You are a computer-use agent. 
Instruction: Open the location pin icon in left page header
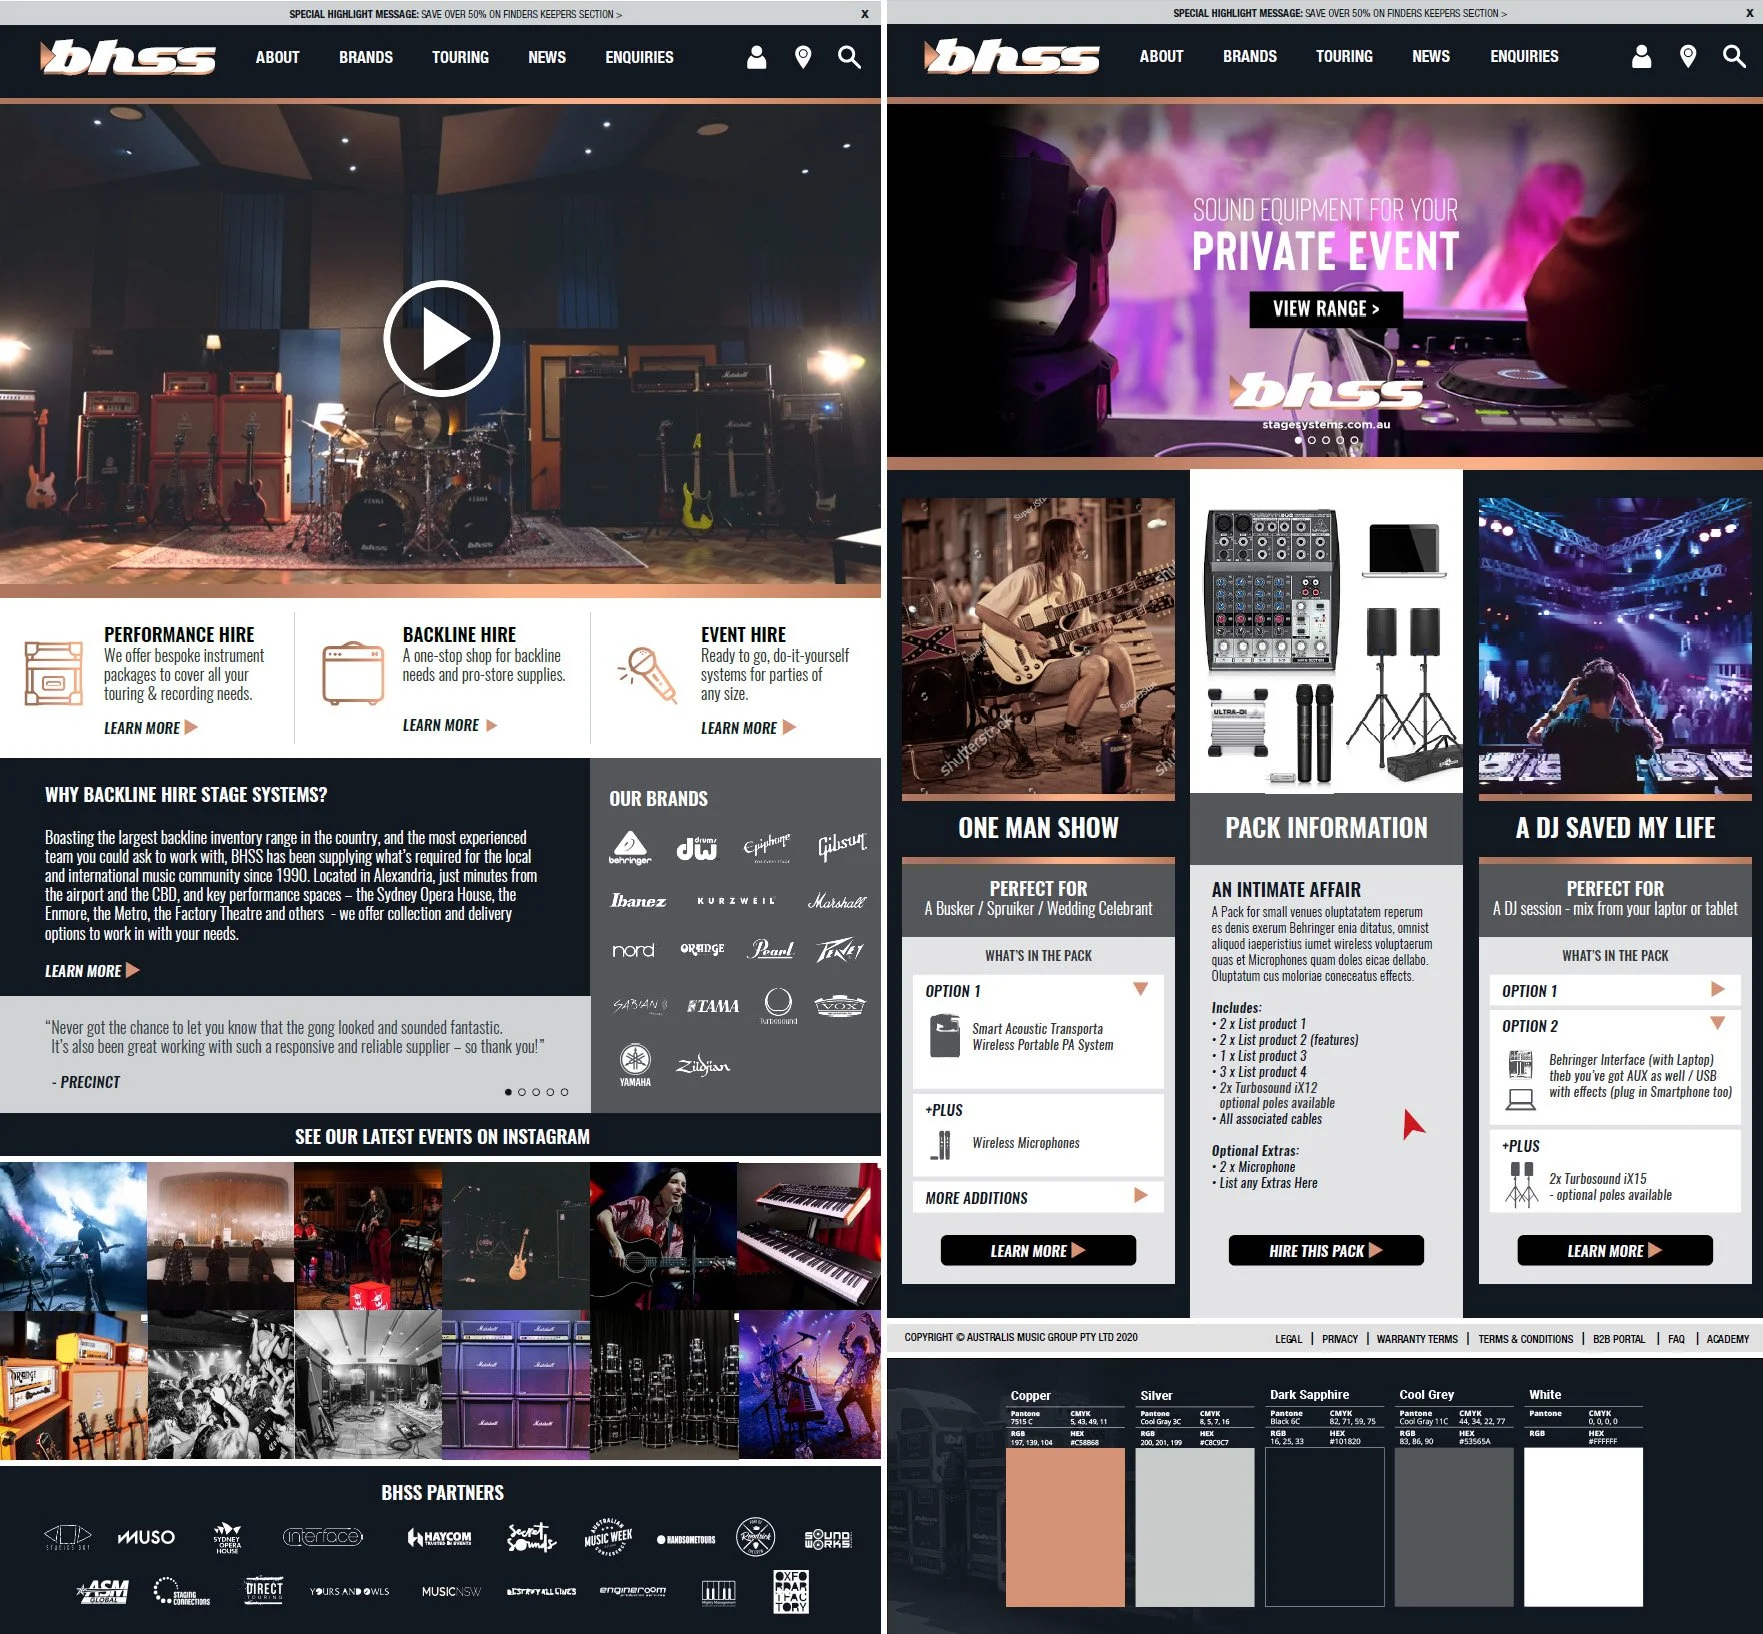click(x=803, y=57)
